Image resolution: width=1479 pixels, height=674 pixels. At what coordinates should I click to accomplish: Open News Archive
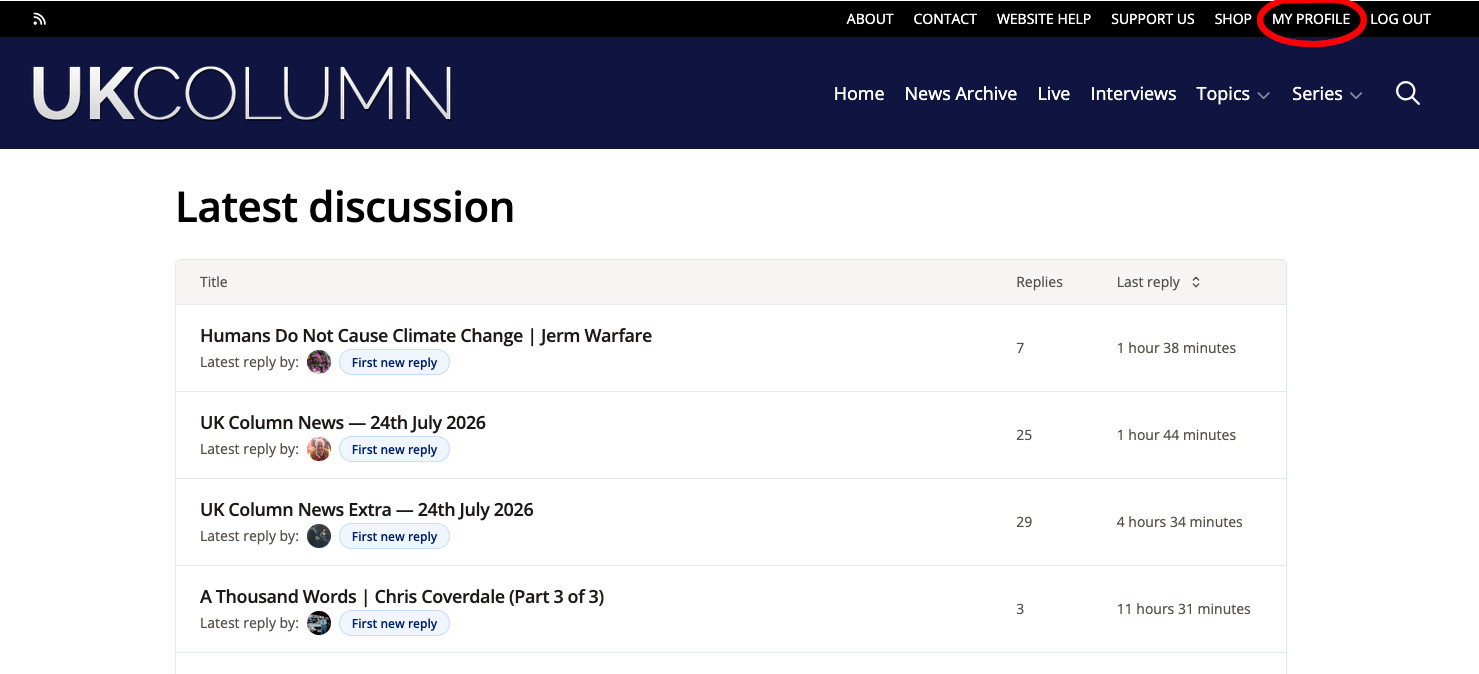pyautogui.click(x=961, y=94)
